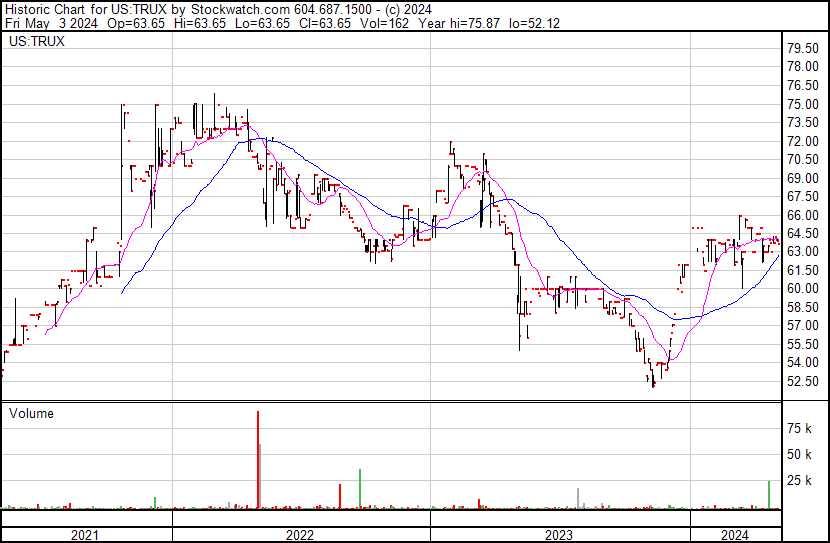Select the 69.00 price axis label
The width and height of the screenshot is (830, 543).
803,178
